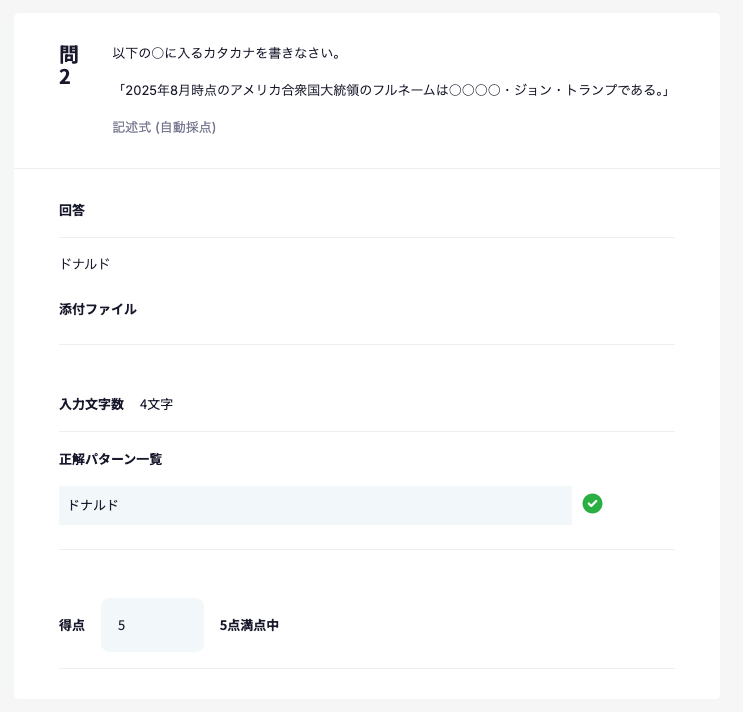Click the 記述式 (自動採点) label
The image size is (743, 712).
tap(164, 127)
